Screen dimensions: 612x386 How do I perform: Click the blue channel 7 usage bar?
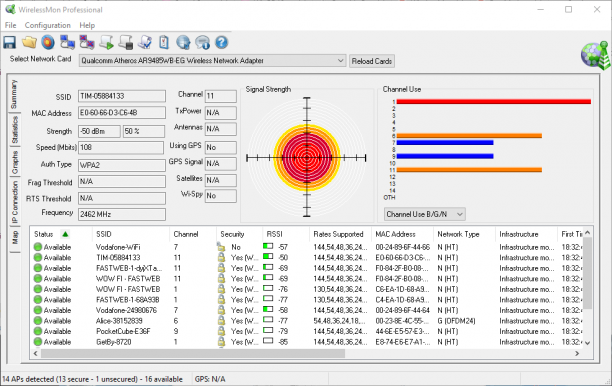click(x=445, y=142)
